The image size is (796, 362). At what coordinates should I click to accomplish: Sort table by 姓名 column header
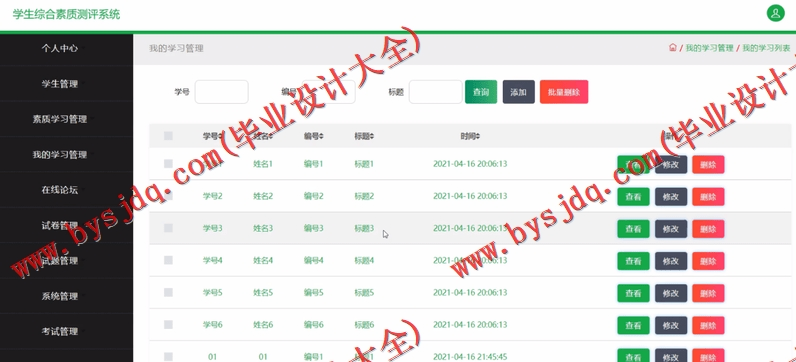click(x=263, y=136)
